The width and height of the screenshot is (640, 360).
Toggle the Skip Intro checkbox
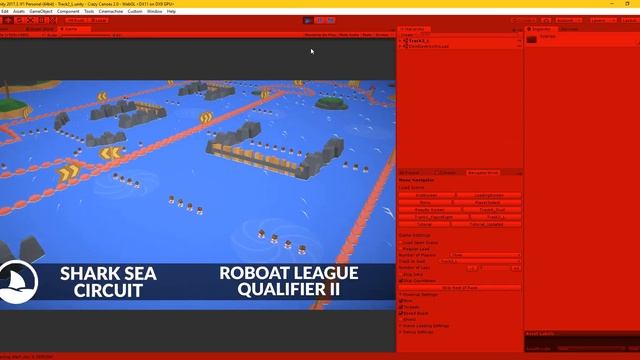pos(400,275)
